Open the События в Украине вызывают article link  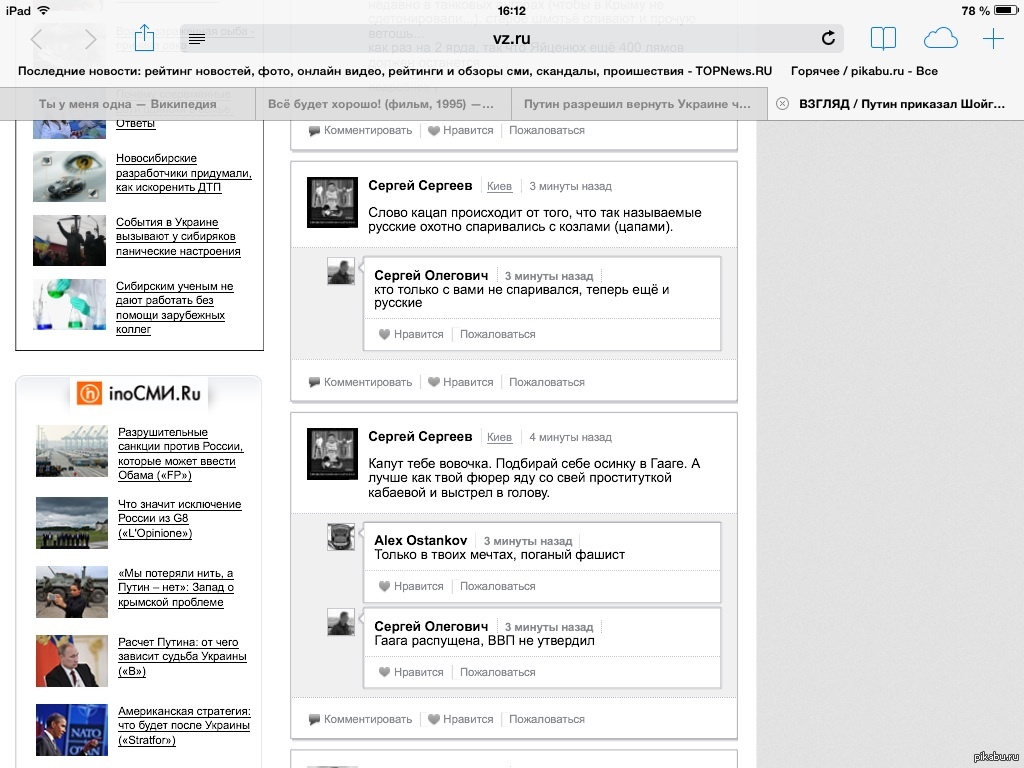click(x=178, y=236)
